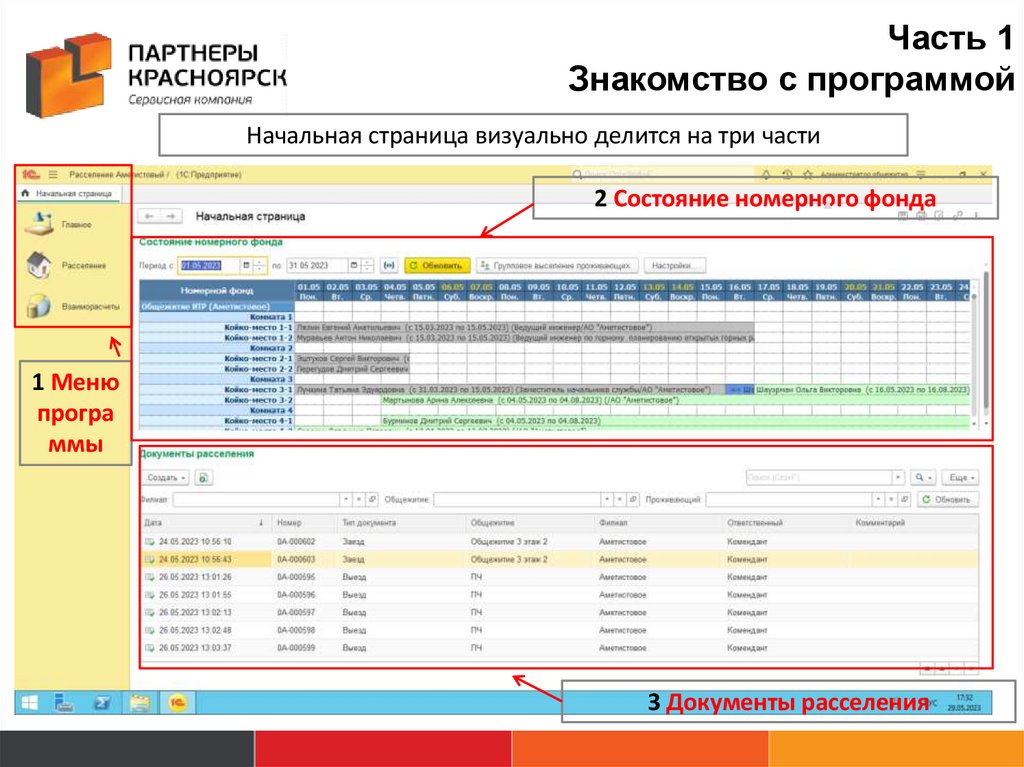This screenshot has width=1024, height=767.
Task: Click the start date stepper arrows
Action: point(259,266)
